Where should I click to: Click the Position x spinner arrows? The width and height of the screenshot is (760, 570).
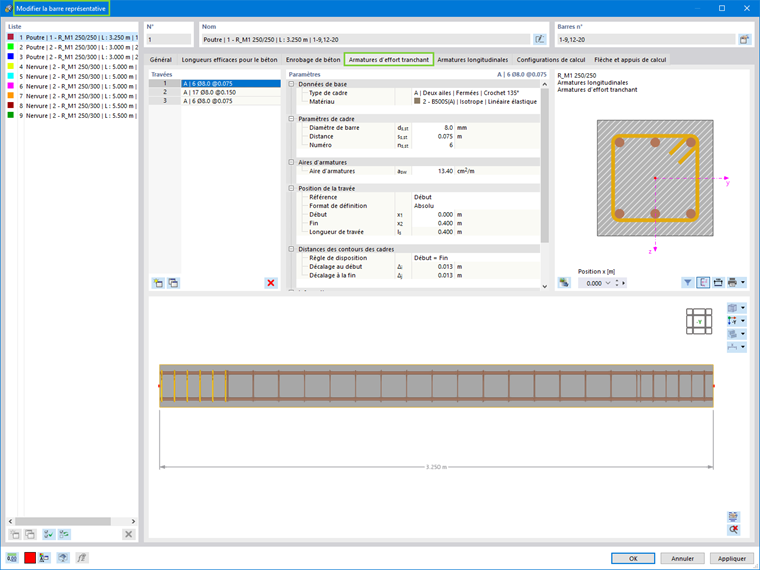click(617, 283)
